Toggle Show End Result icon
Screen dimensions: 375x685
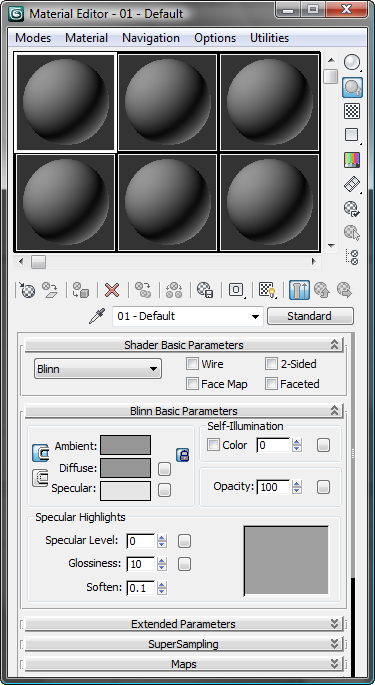tap(299, 290)
